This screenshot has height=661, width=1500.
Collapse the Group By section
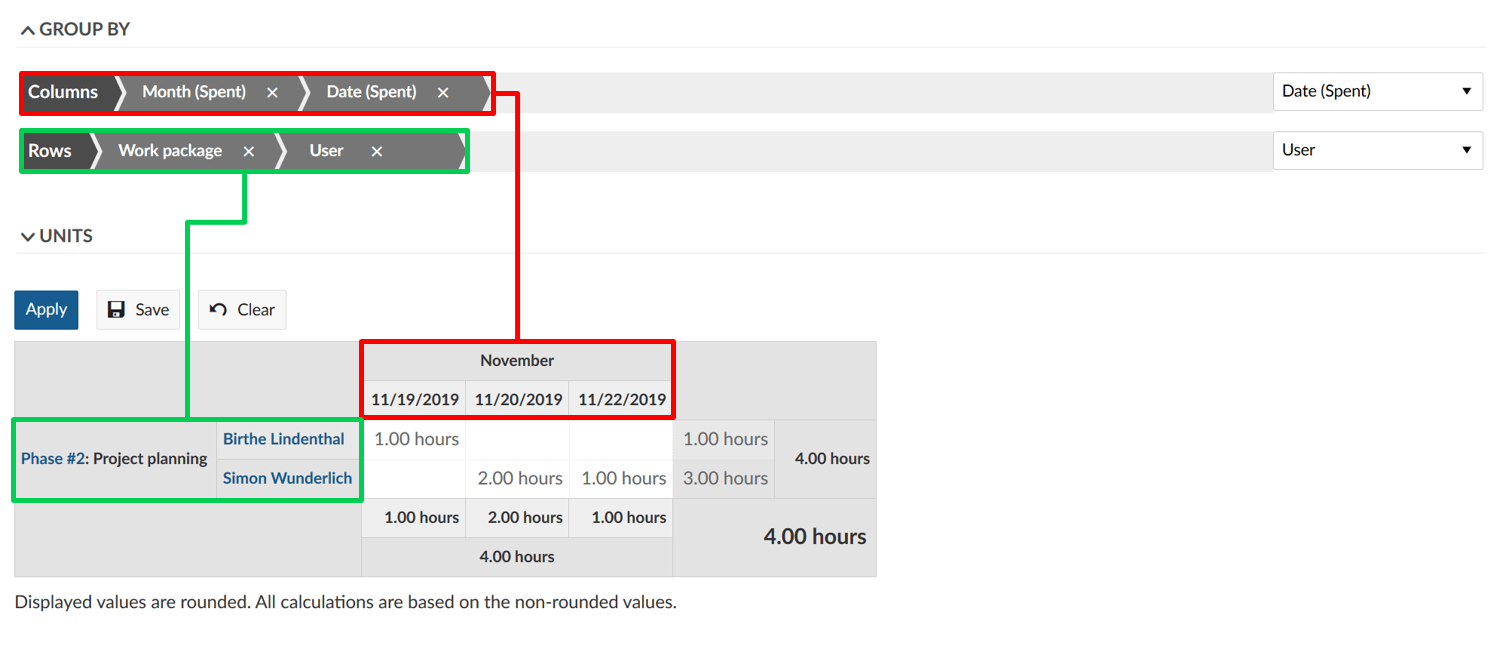pyautogui.click(x=75, y=29)
